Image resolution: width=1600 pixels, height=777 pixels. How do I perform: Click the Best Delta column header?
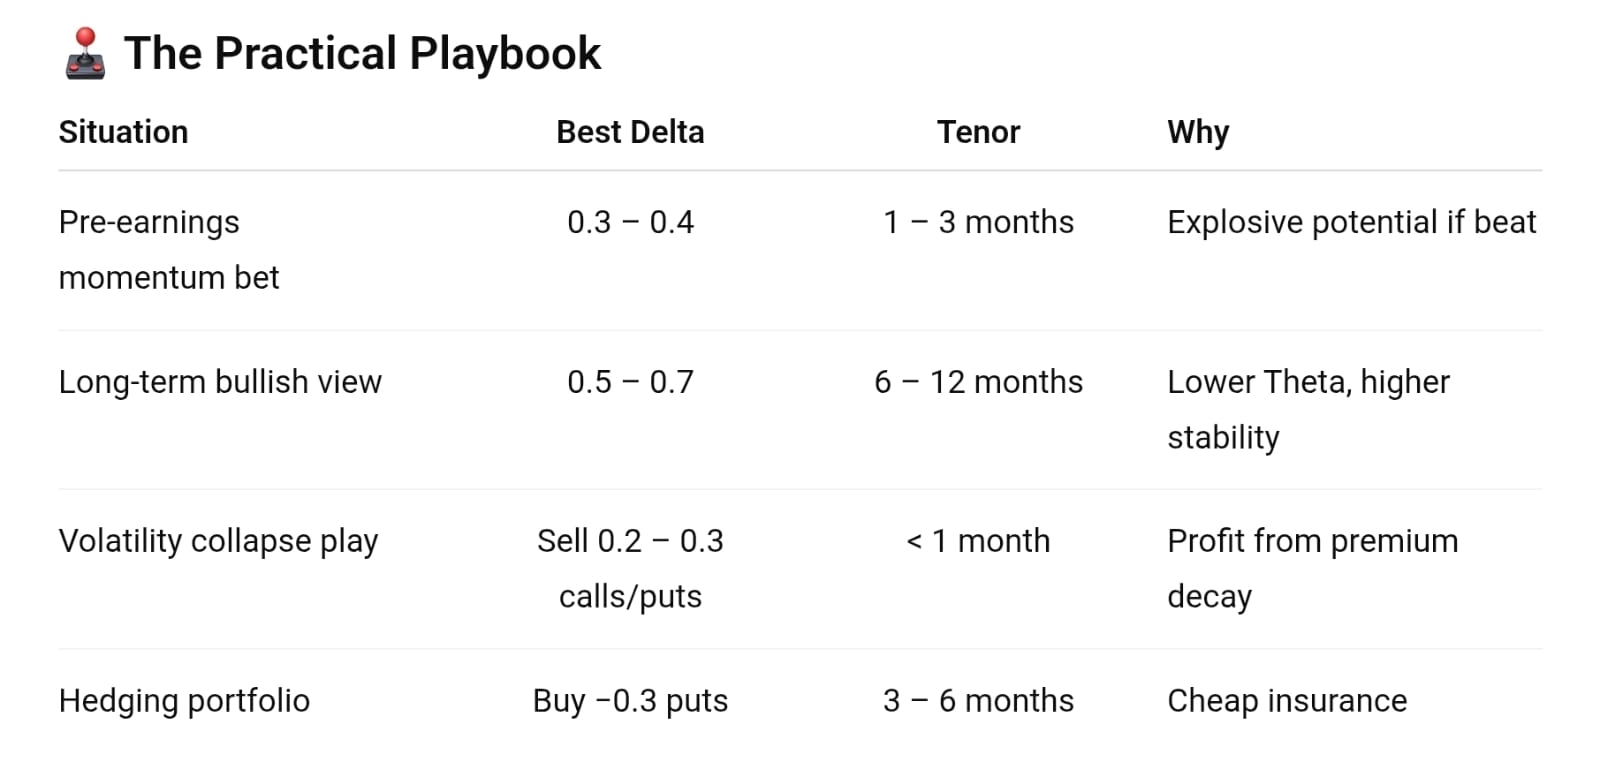(x=630, y=132)
